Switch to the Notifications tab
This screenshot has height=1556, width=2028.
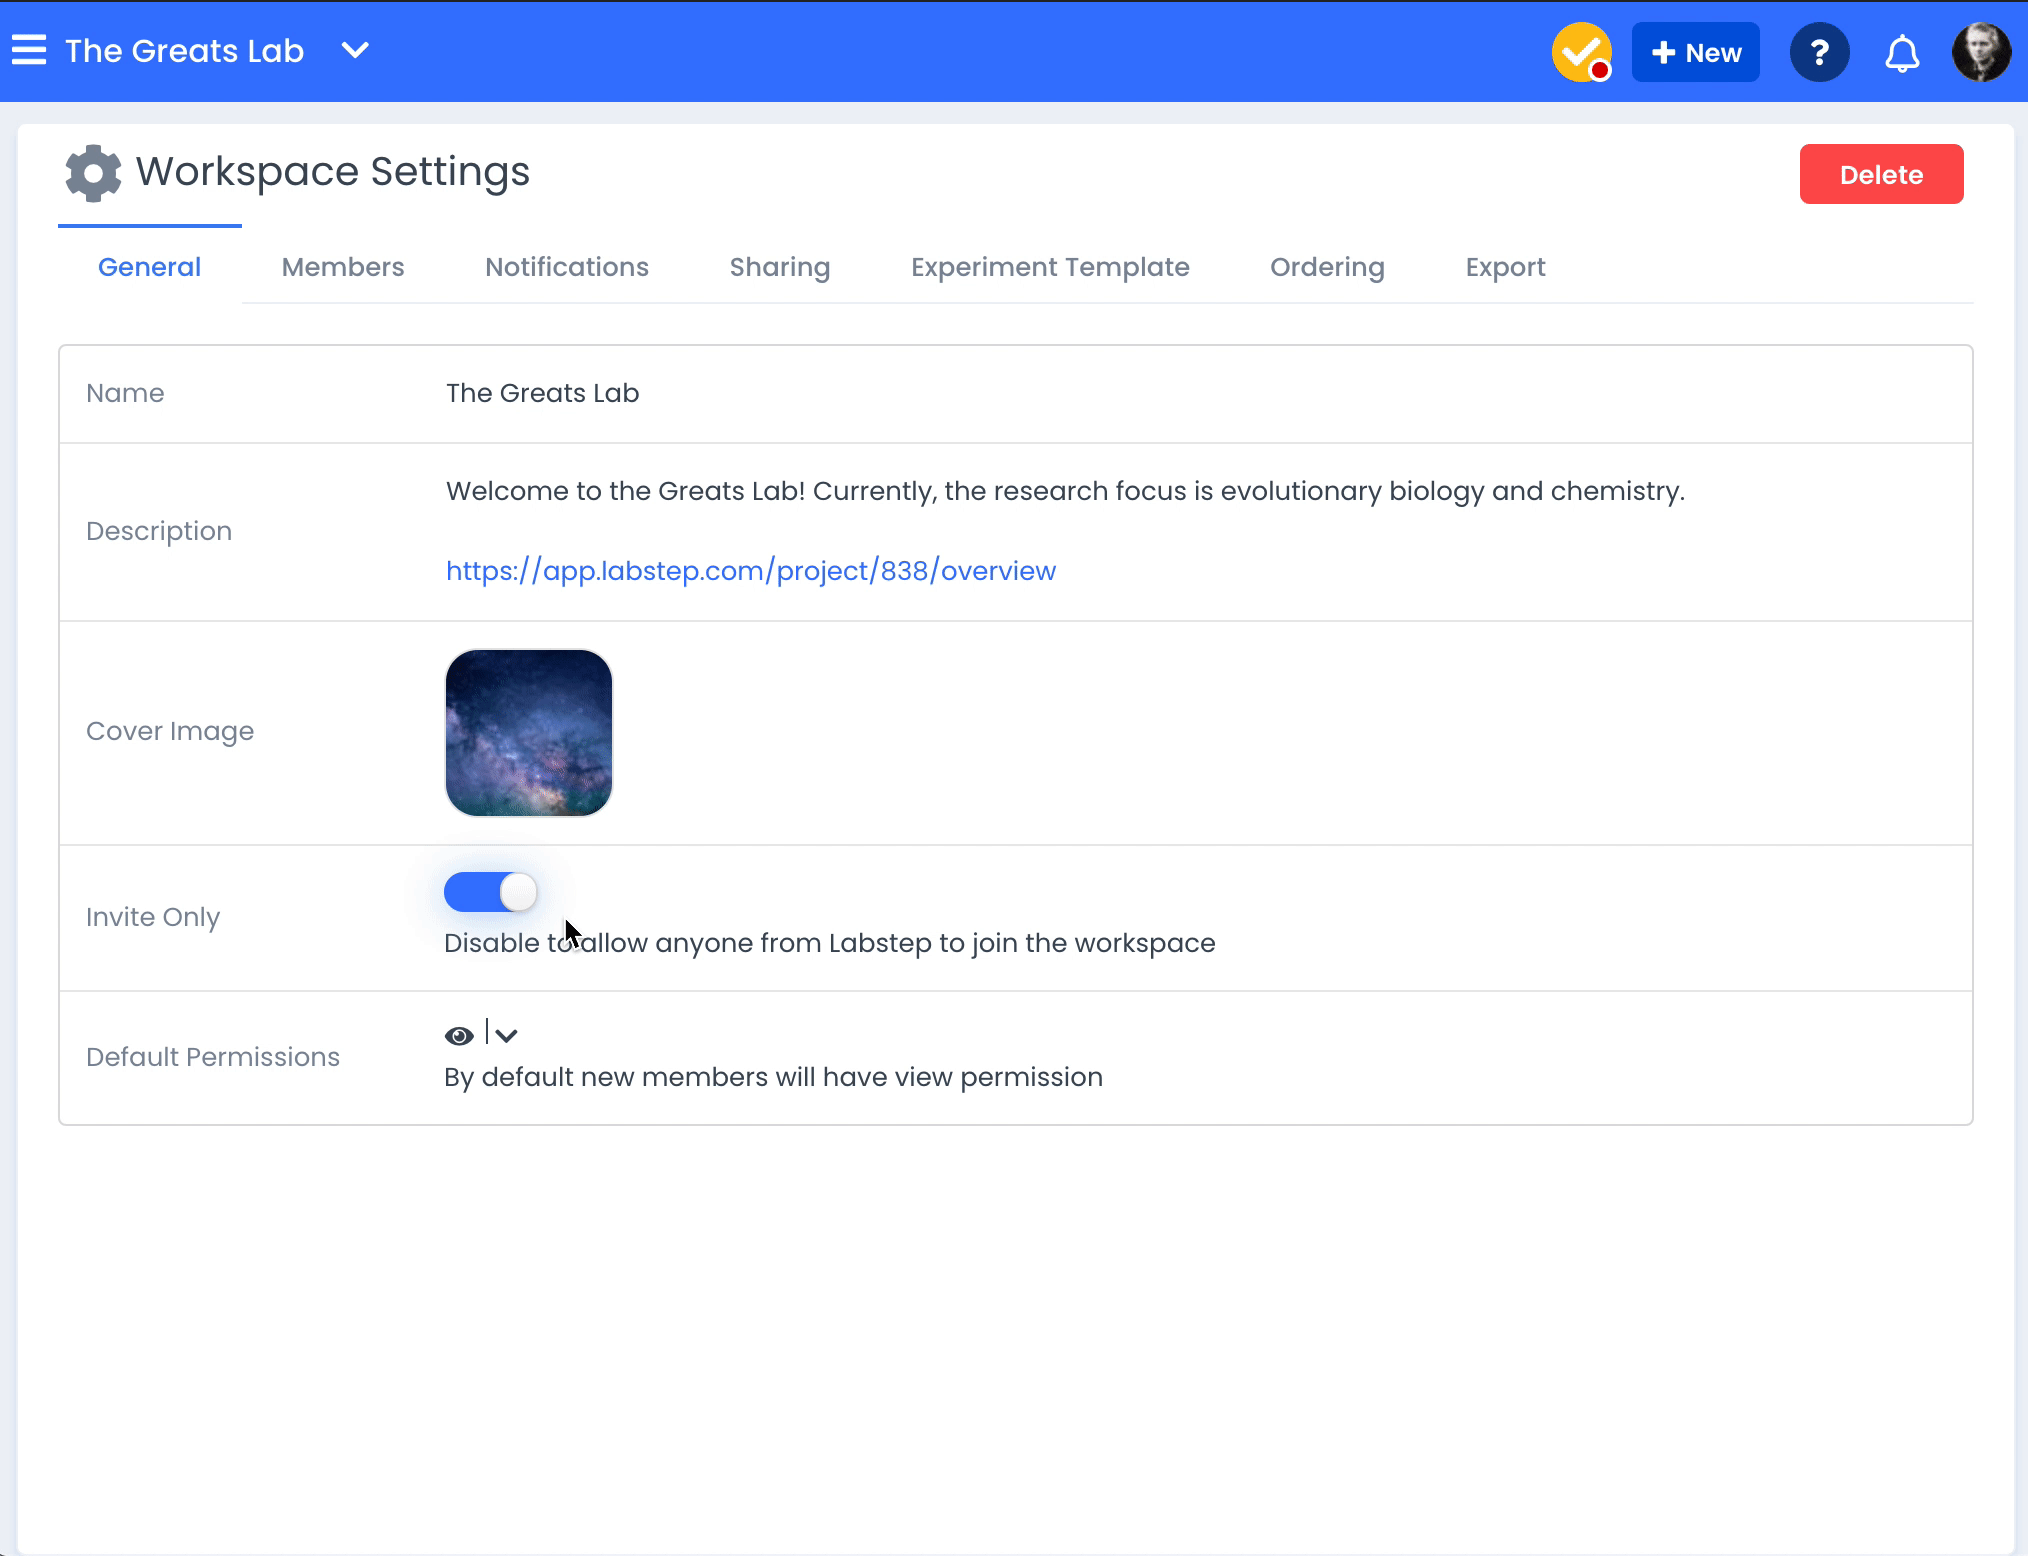point(567,267)
